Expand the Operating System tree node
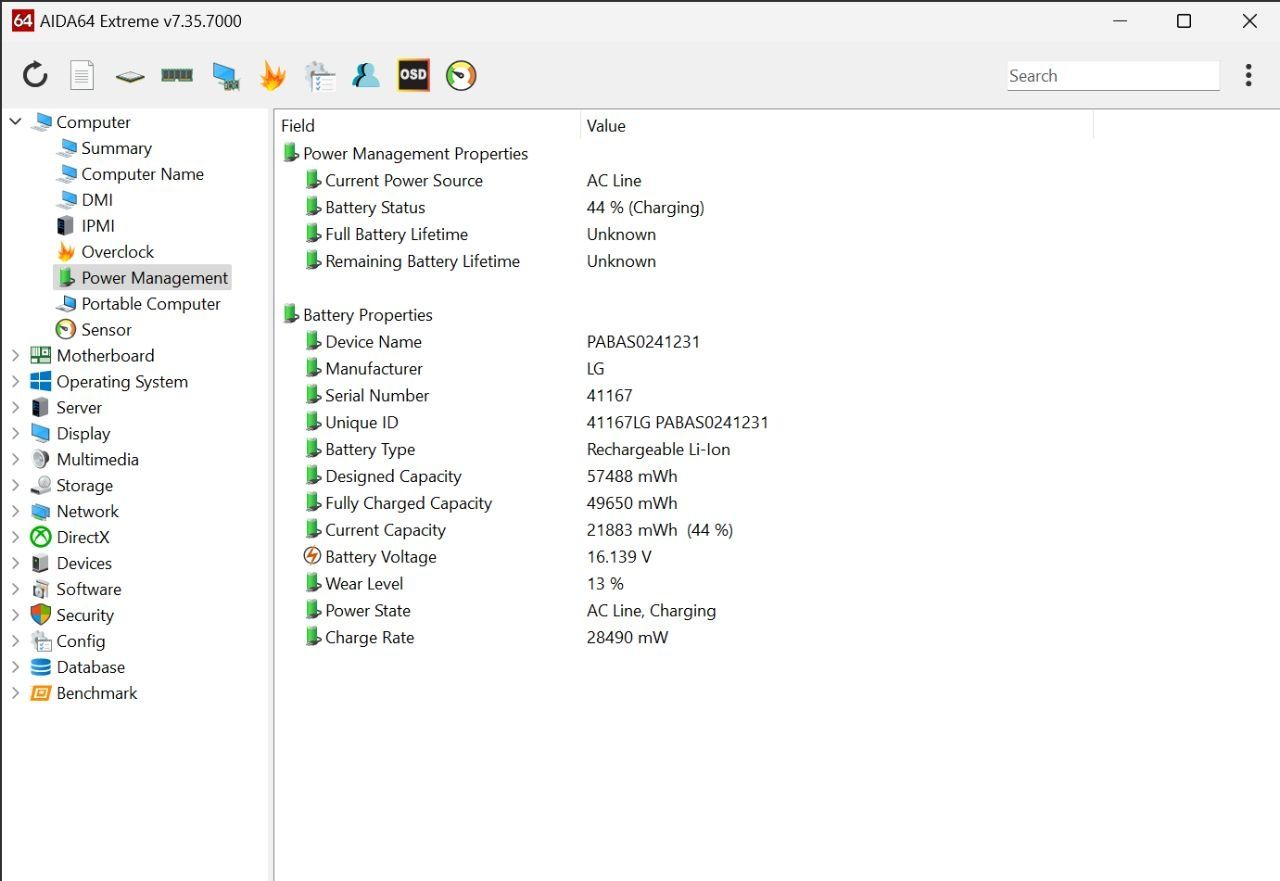 point(16,382)
